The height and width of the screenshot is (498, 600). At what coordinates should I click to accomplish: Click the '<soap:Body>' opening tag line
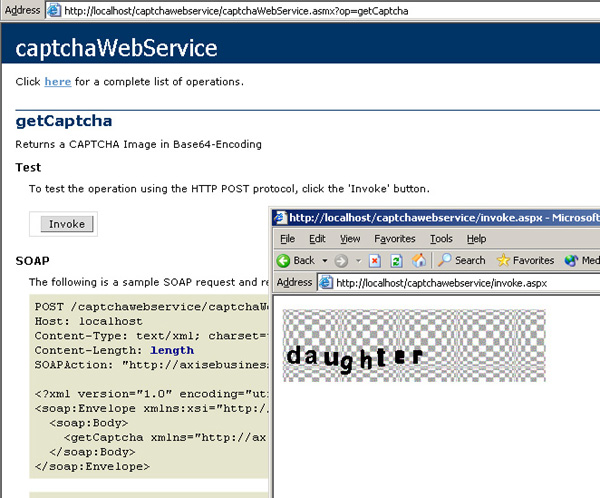(89, 423)
